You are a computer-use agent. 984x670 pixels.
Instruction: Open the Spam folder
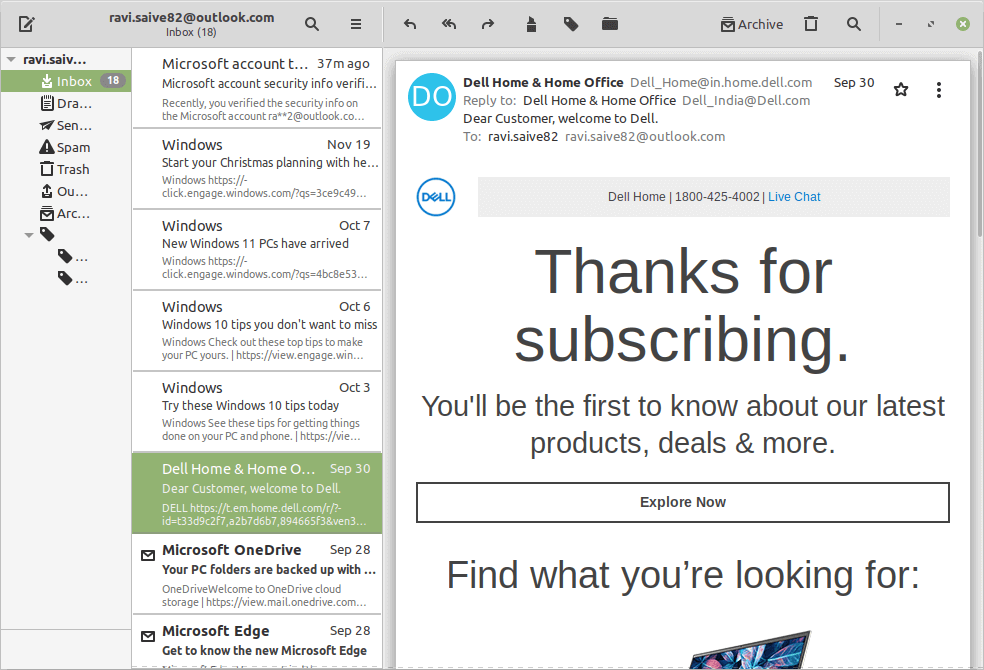point(66,147)
